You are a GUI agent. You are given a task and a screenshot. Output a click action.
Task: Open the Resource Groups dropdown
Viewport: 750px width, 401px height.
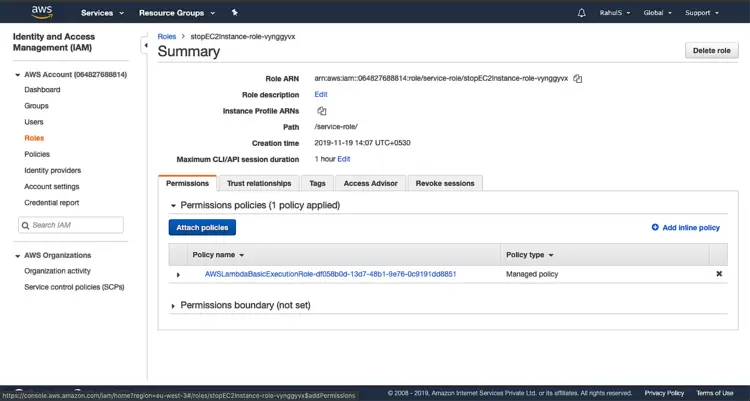[177, 13]
